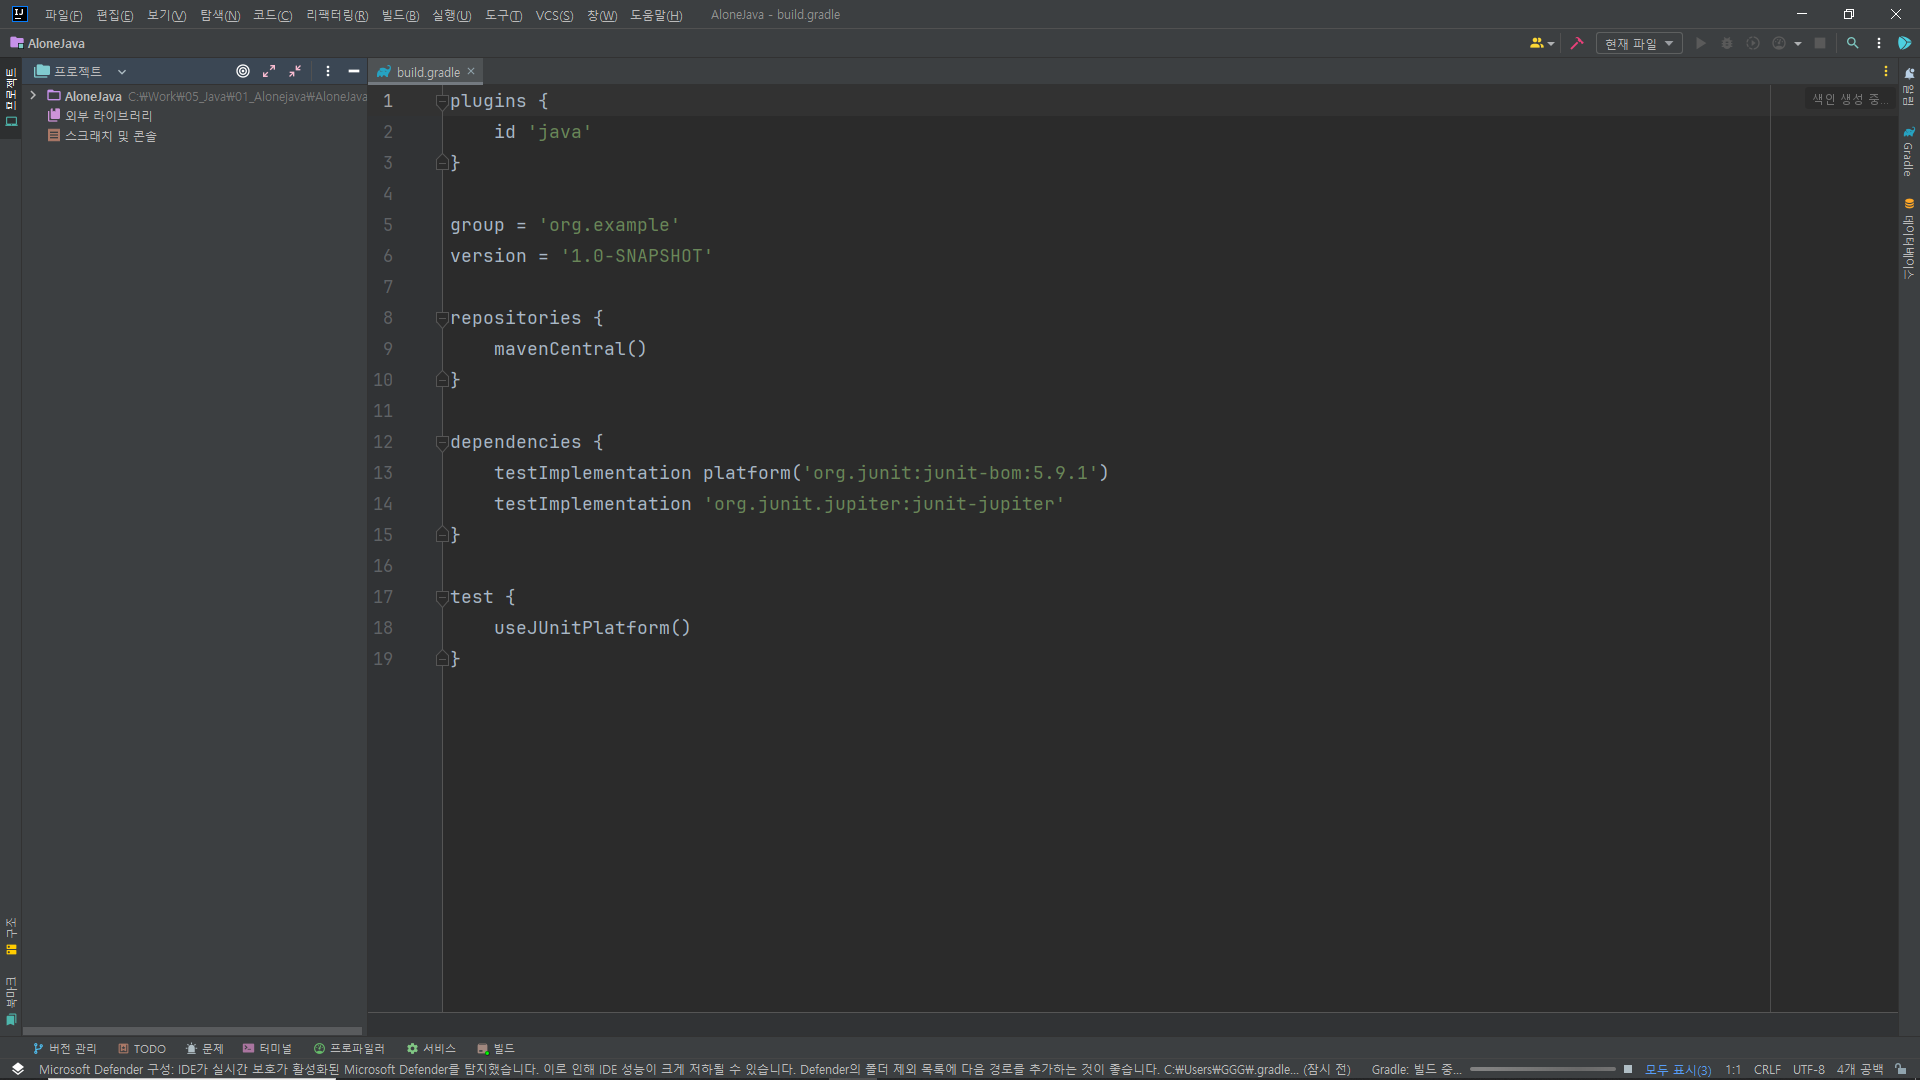Click the Code With Me people icon

coord(1538,43)
